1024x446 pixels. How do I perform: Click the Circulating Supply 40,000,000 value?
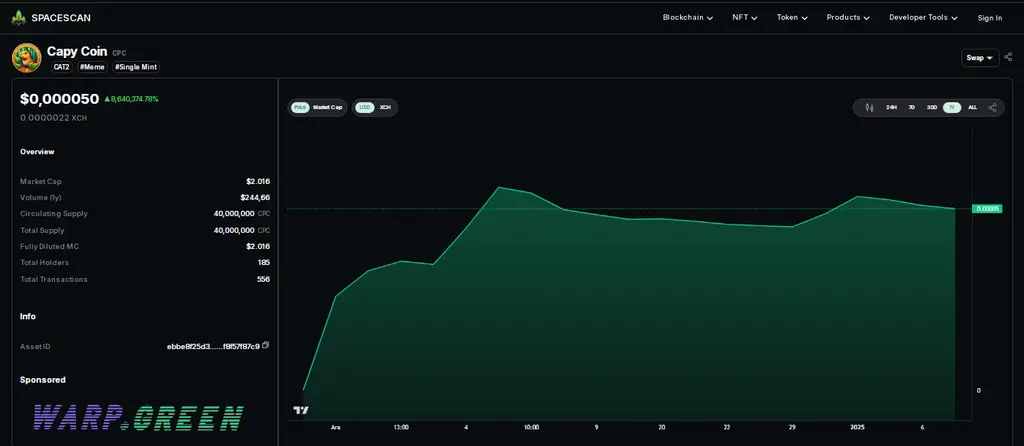(x=234, y=214)
